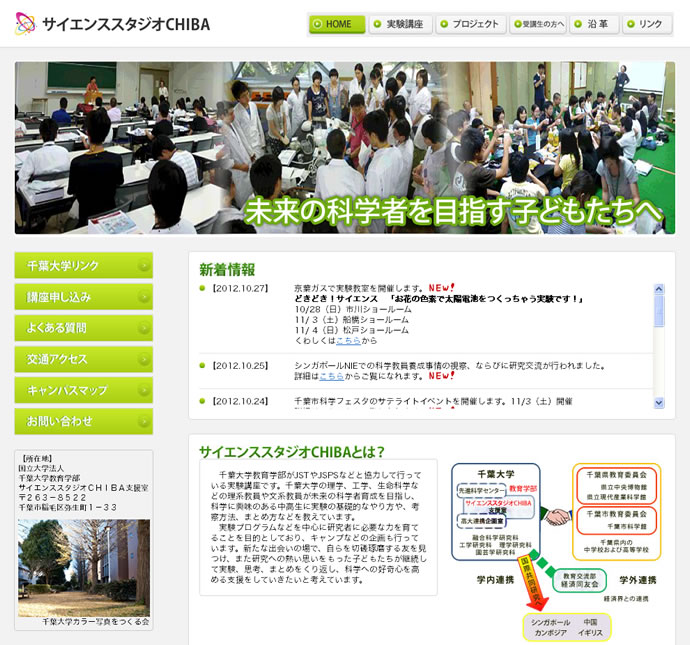Click the Chiba University campus photo thumbnail
Screen dimensions: 690x645
(84, 566)
